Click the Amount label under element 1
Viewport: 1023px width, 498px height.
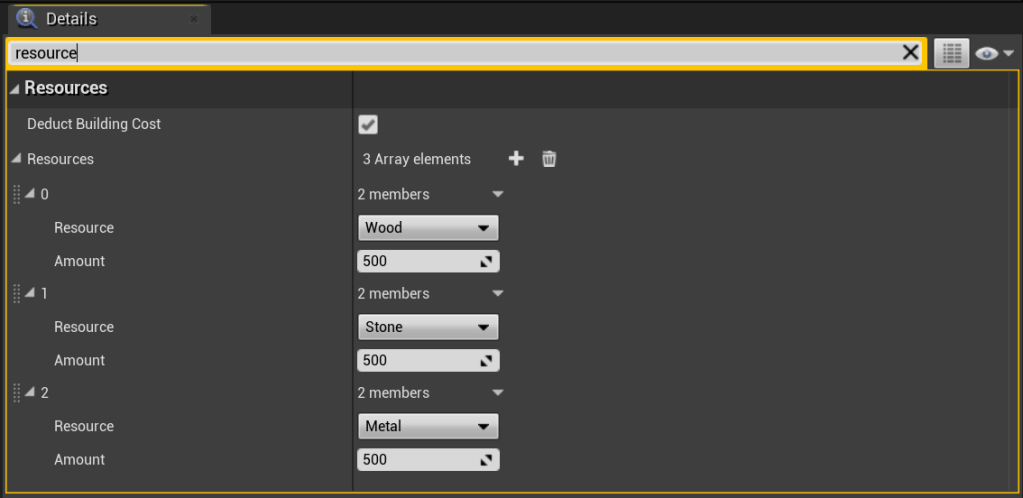coord(79,360)
